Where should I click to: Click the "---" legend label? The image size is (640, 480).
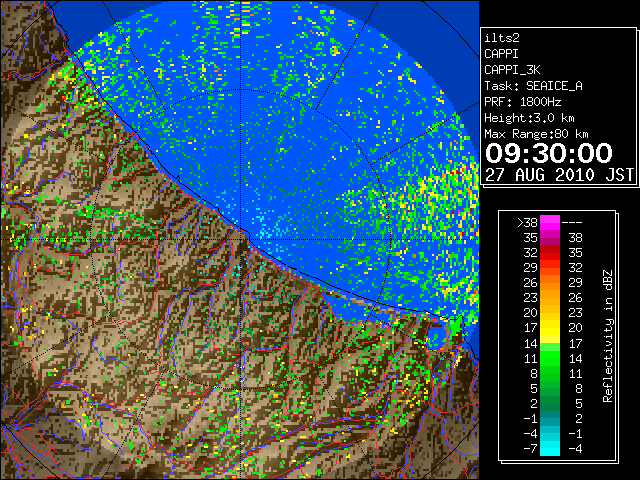point(572,223)
